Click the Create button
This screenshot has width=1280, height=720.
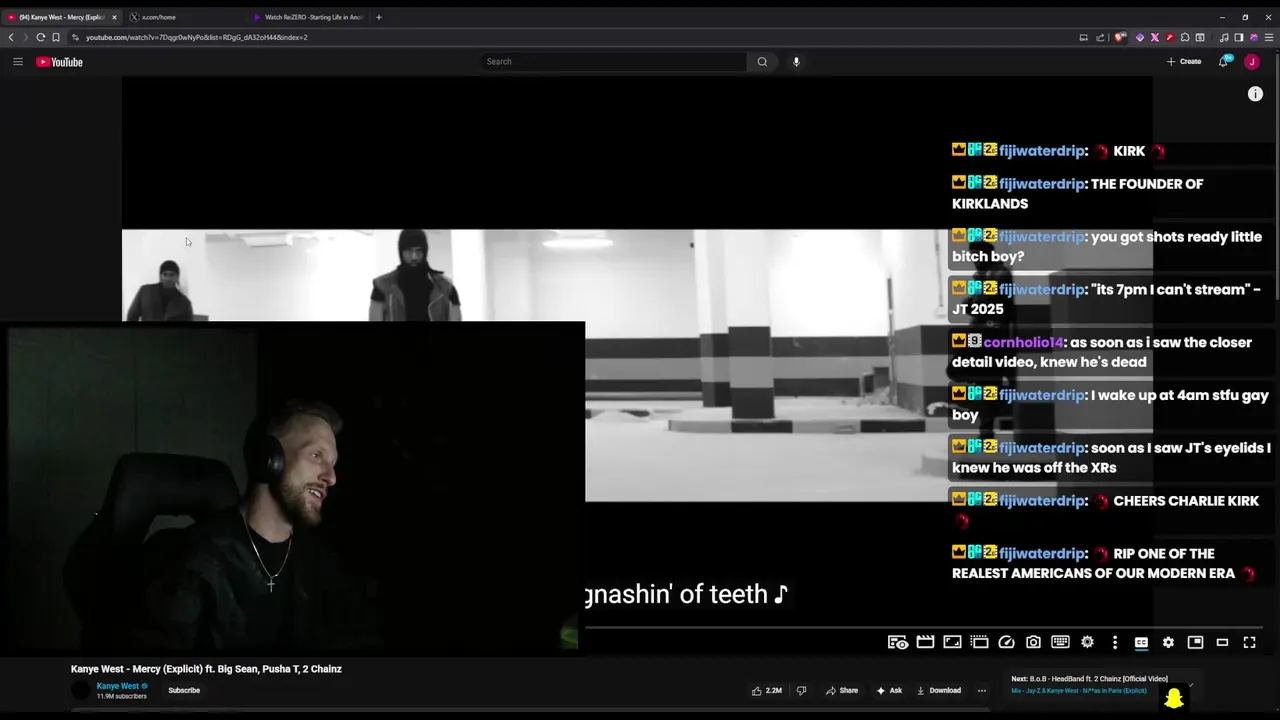[x=1184, y=62]
